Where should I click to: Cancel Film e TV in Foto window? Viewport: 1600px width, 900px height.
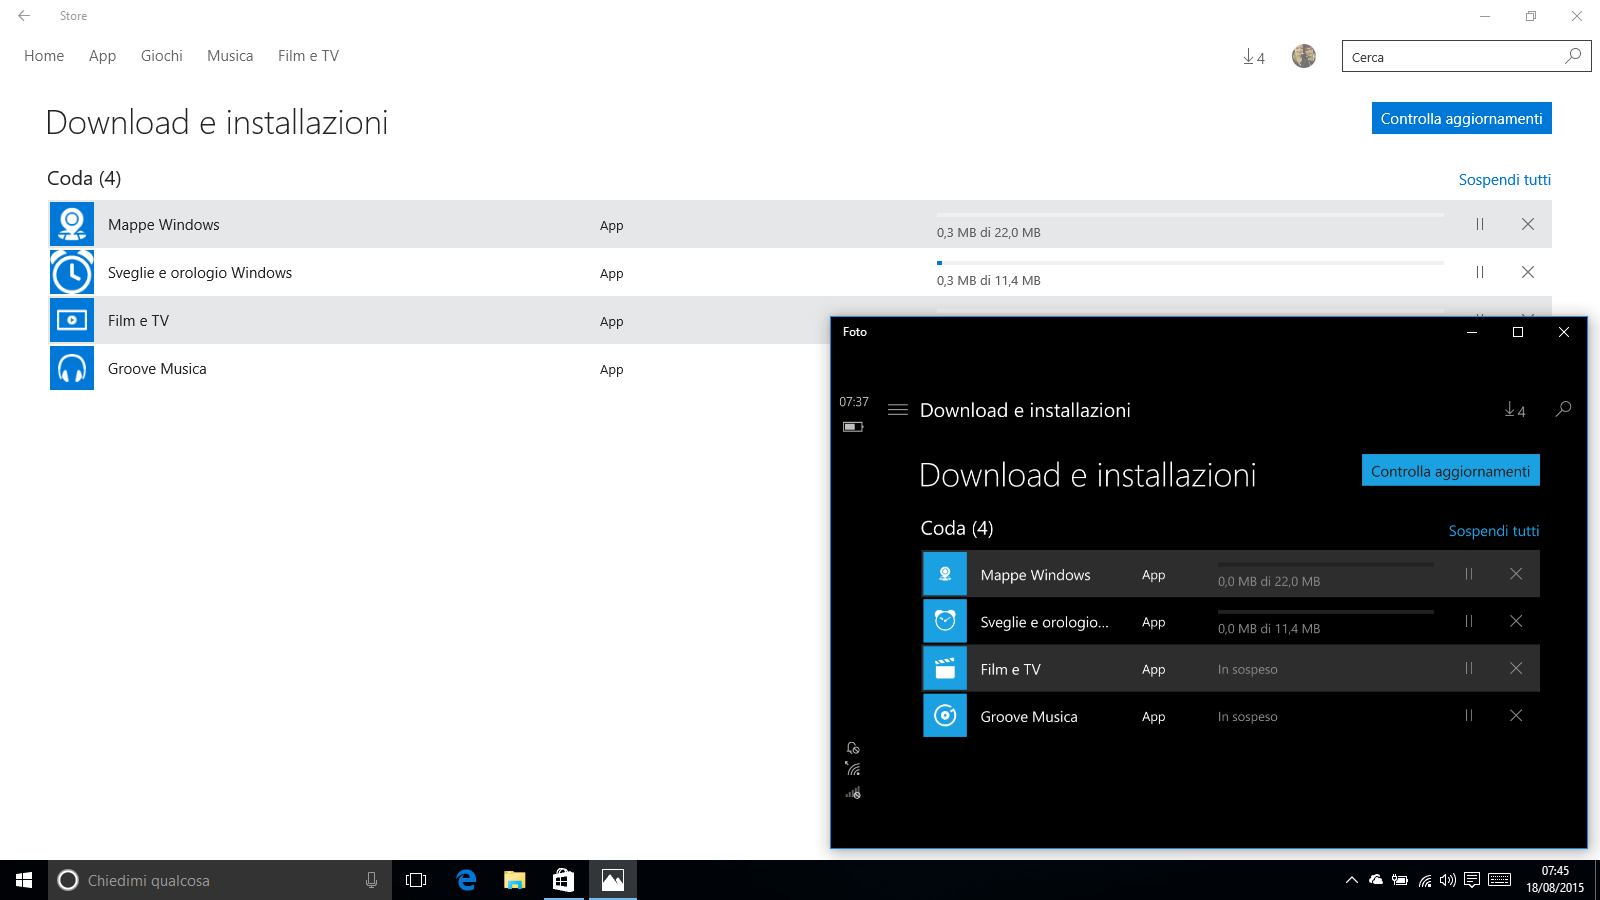1516,668
